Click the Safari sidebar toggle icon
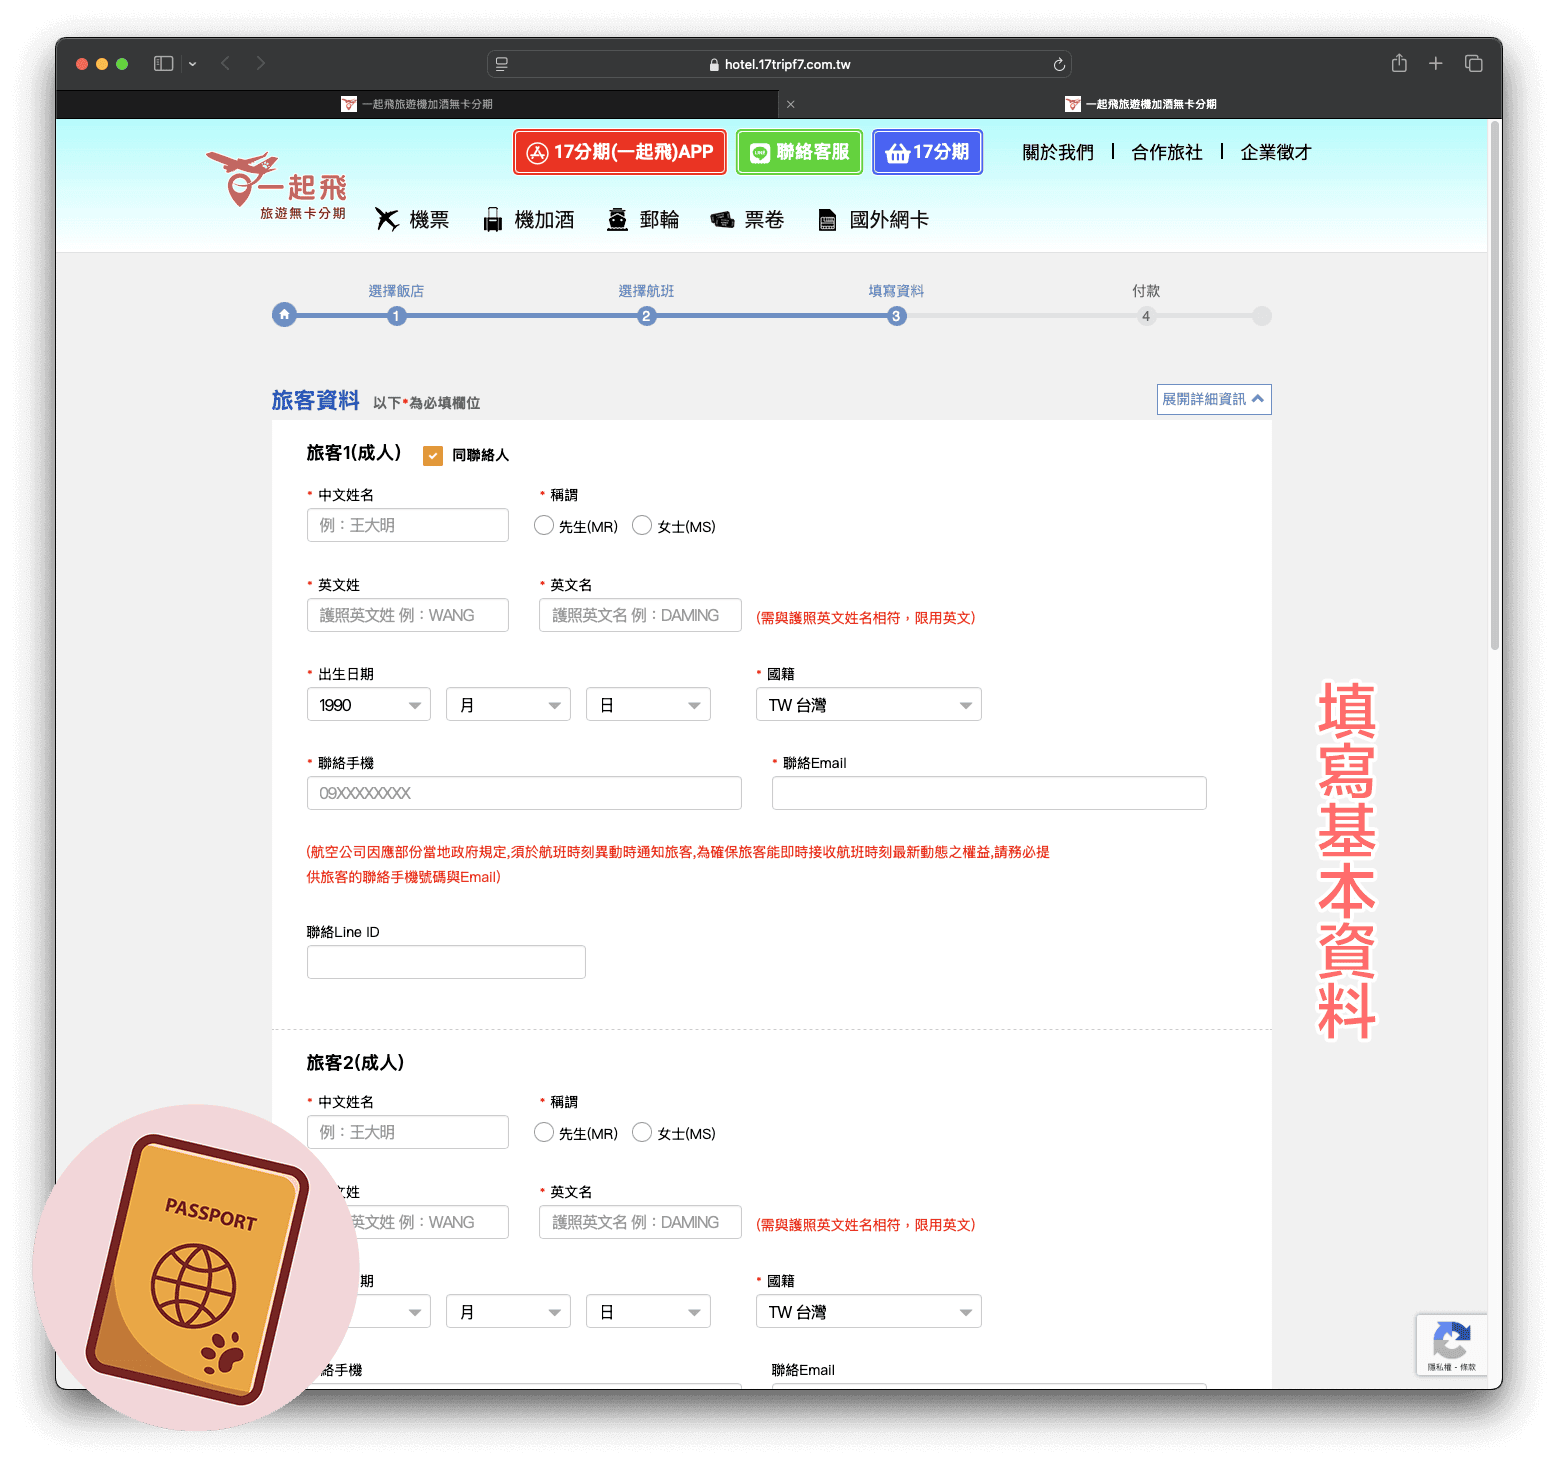This screenshot has width=1558, height=1463. click(x=163, y=64)
